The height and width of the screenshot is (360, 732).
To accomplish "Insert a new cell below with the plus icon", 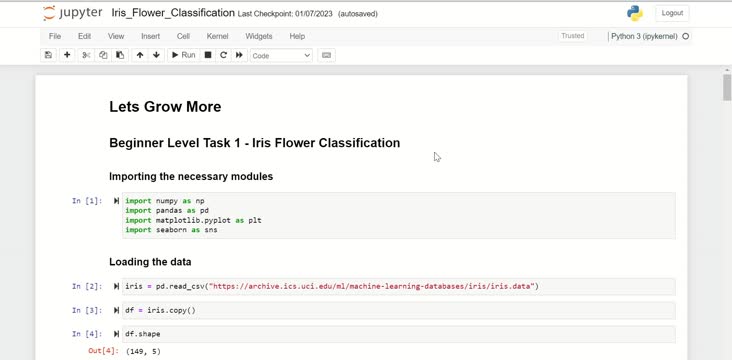I will (x=67, y=55).
